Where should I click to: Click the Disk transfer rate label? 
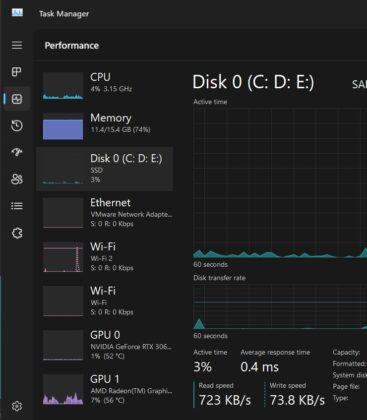219,278
